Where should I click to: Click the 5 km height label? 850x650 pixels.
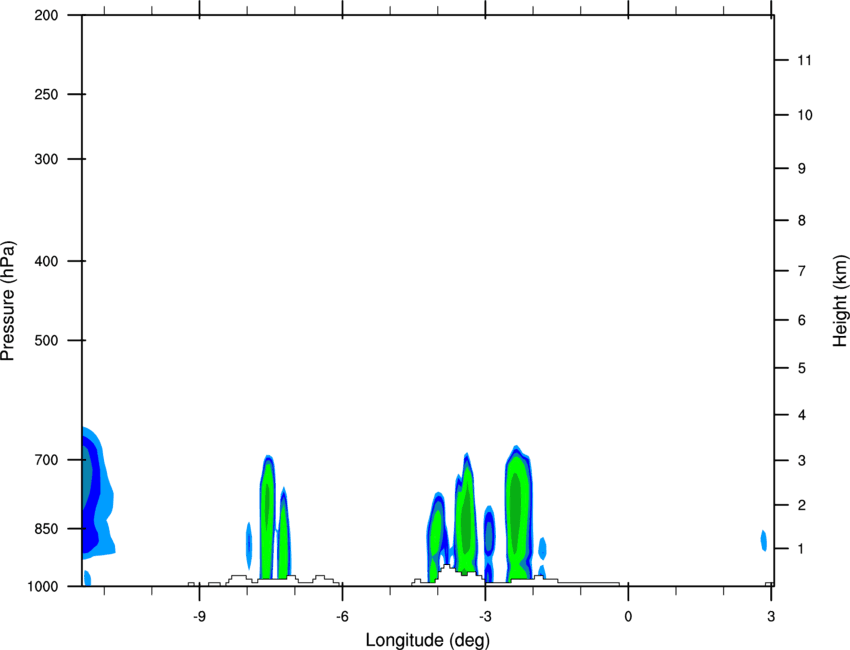coord(801,369)
